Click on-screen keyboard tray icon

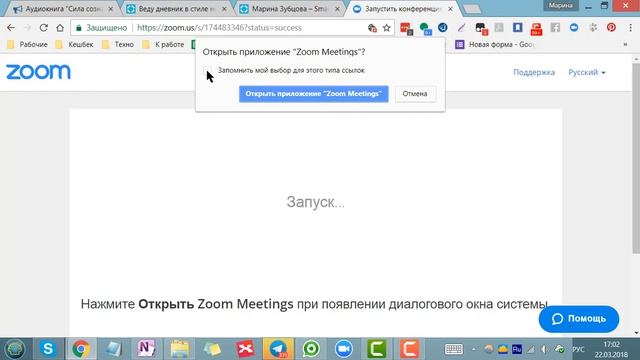point(453,349)
